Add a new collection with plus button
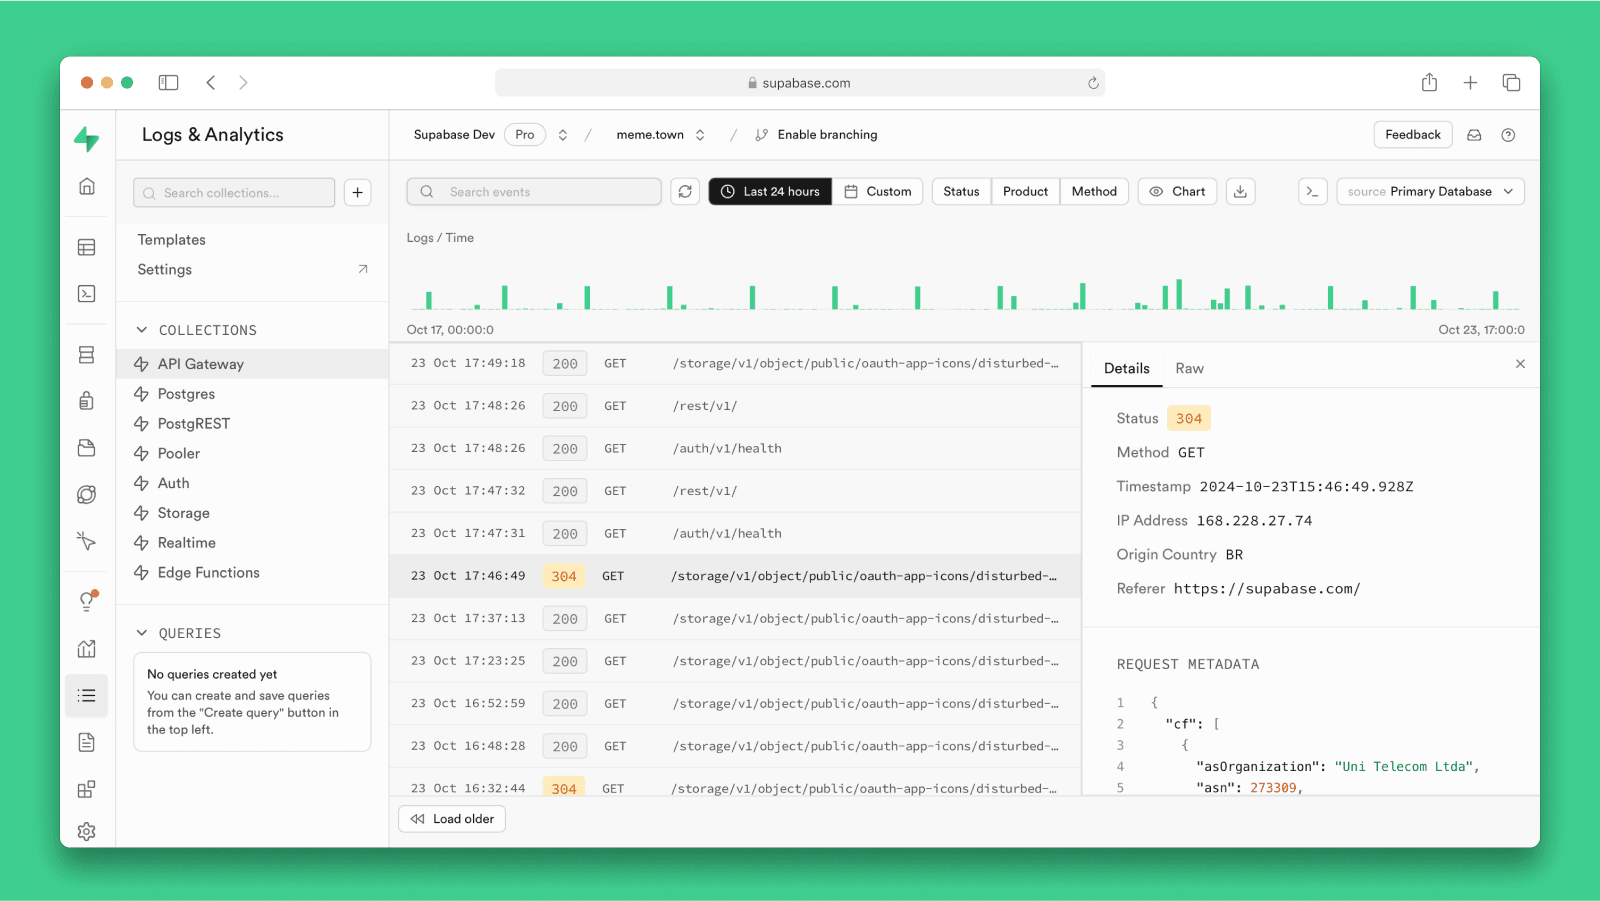Viewport: 1600px width, 901px height. coord(358,193)
